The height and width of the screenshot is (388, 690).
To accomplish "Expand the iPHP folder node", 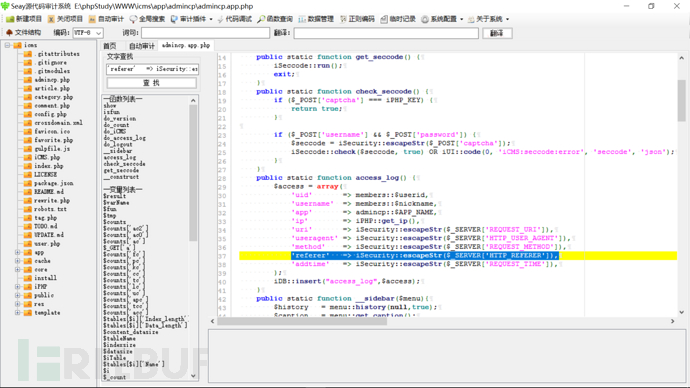I will coord(18,286).
